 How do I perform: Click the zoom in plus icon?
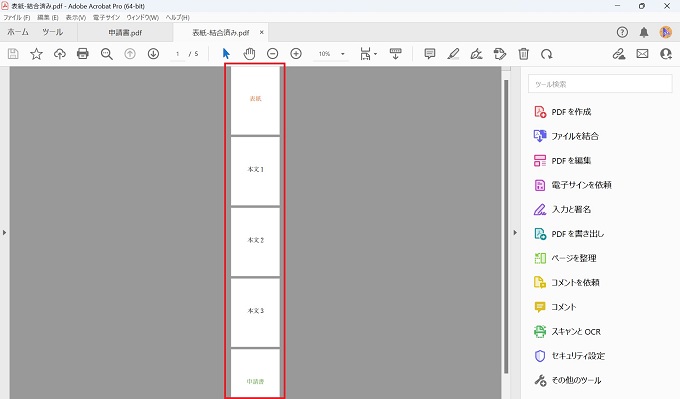[x=296, y=54]
